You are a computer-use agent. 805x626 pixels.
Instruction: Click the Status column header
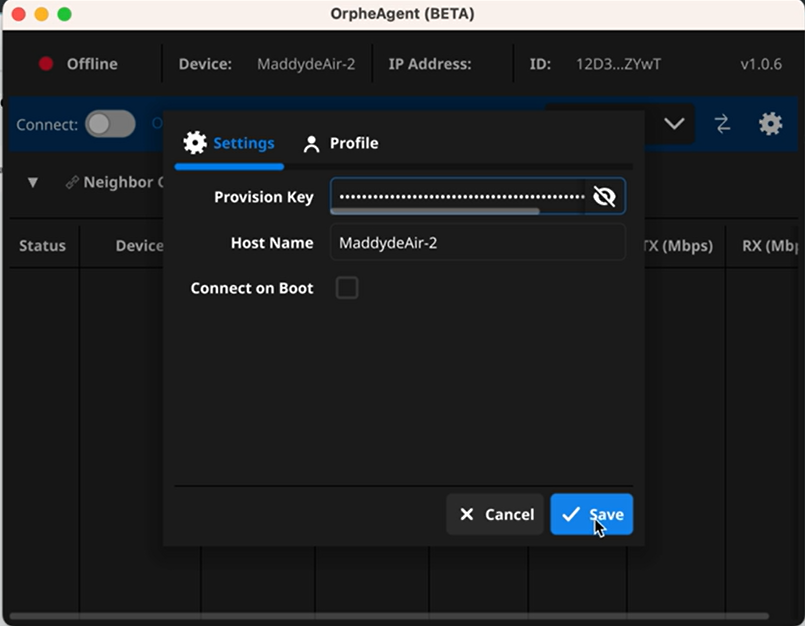point(42,246)
